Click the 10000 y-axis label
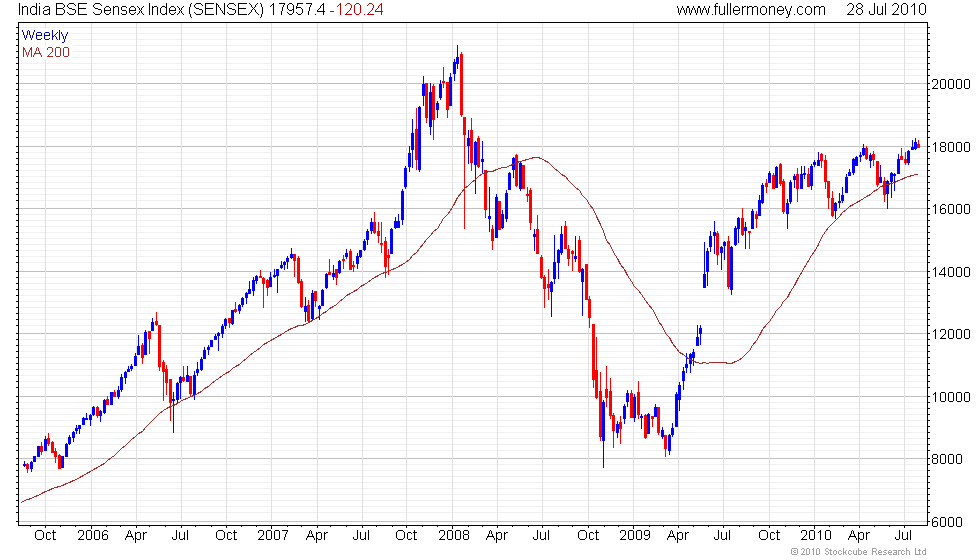Screen dimensions: 980x560 click(951, 397)
